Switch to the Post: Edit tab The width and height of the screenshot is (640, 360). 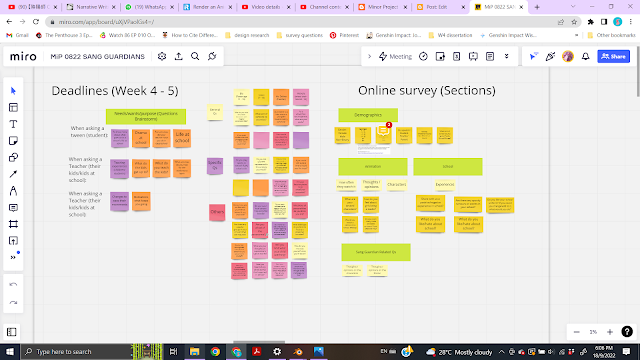[x=440, y=7]
